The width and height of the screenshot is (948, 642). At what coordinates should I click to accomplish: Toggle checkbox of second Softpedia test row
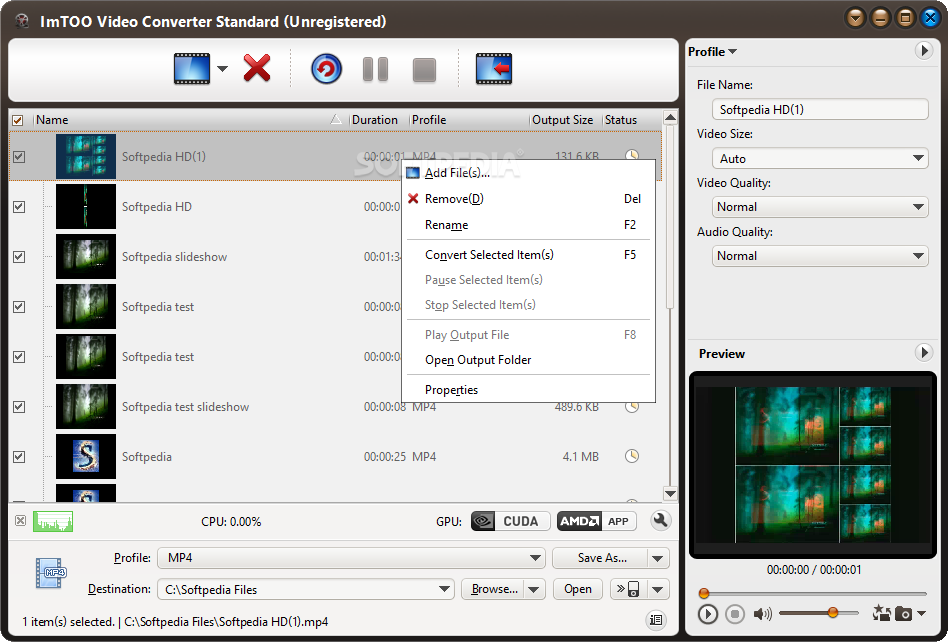[19, 357]
